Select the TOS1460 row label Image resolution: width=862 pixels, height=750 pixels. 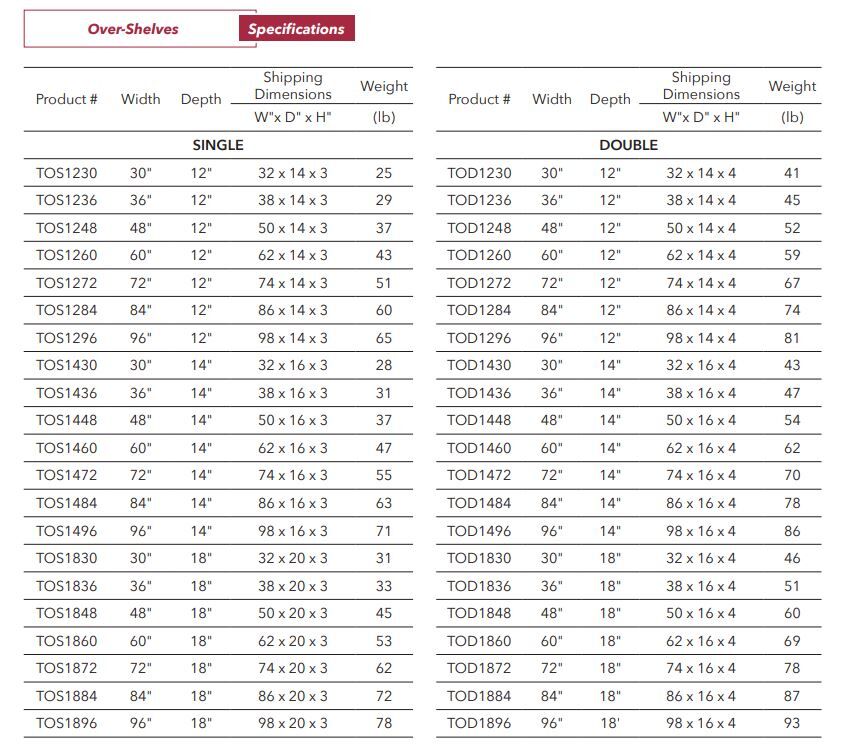[x=67, y=448]
